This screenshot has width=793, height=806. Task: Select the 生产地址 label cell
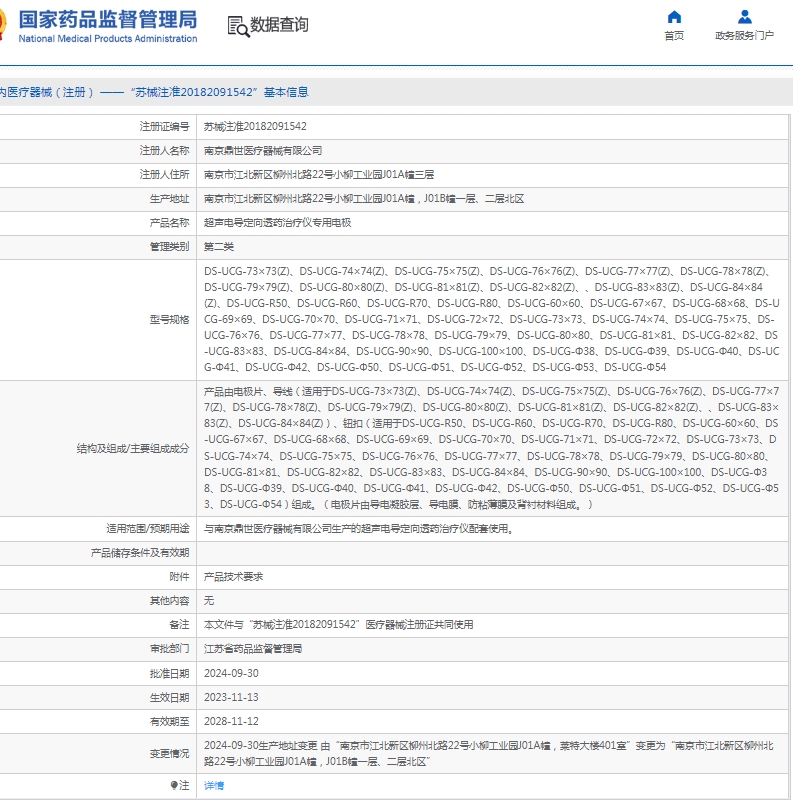coord(170,199)
